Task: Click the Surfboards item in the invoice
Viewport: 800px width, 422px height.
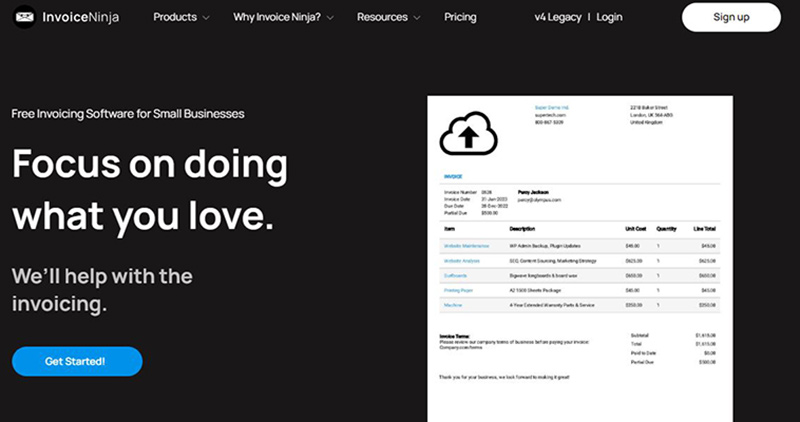Action: coord(454,275)
